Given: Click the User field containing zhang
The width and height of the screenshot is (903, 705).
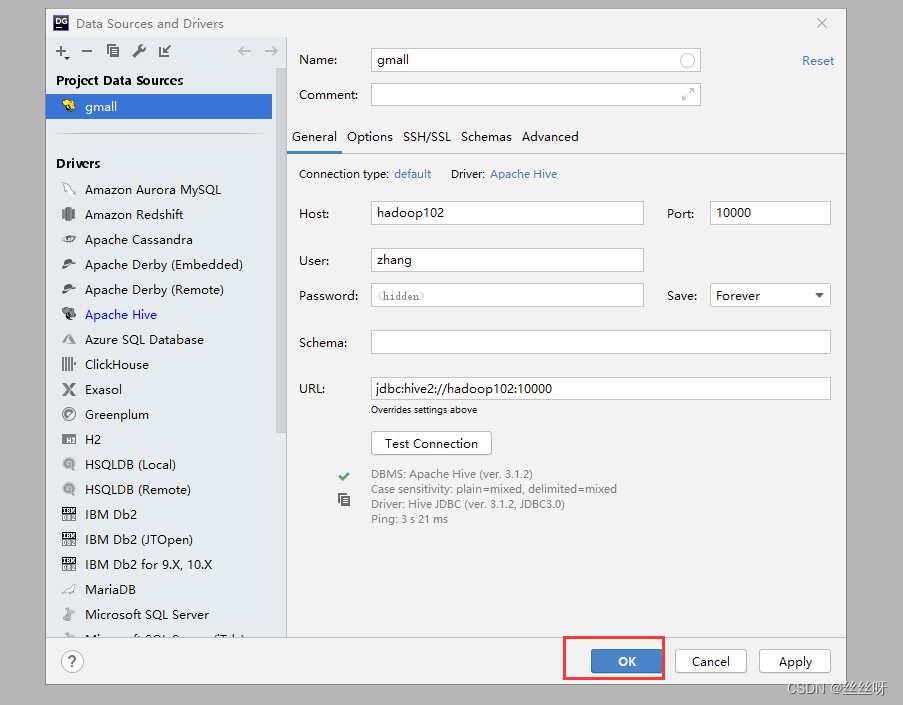Looking at the screenshot, I should tap(507, 260).
